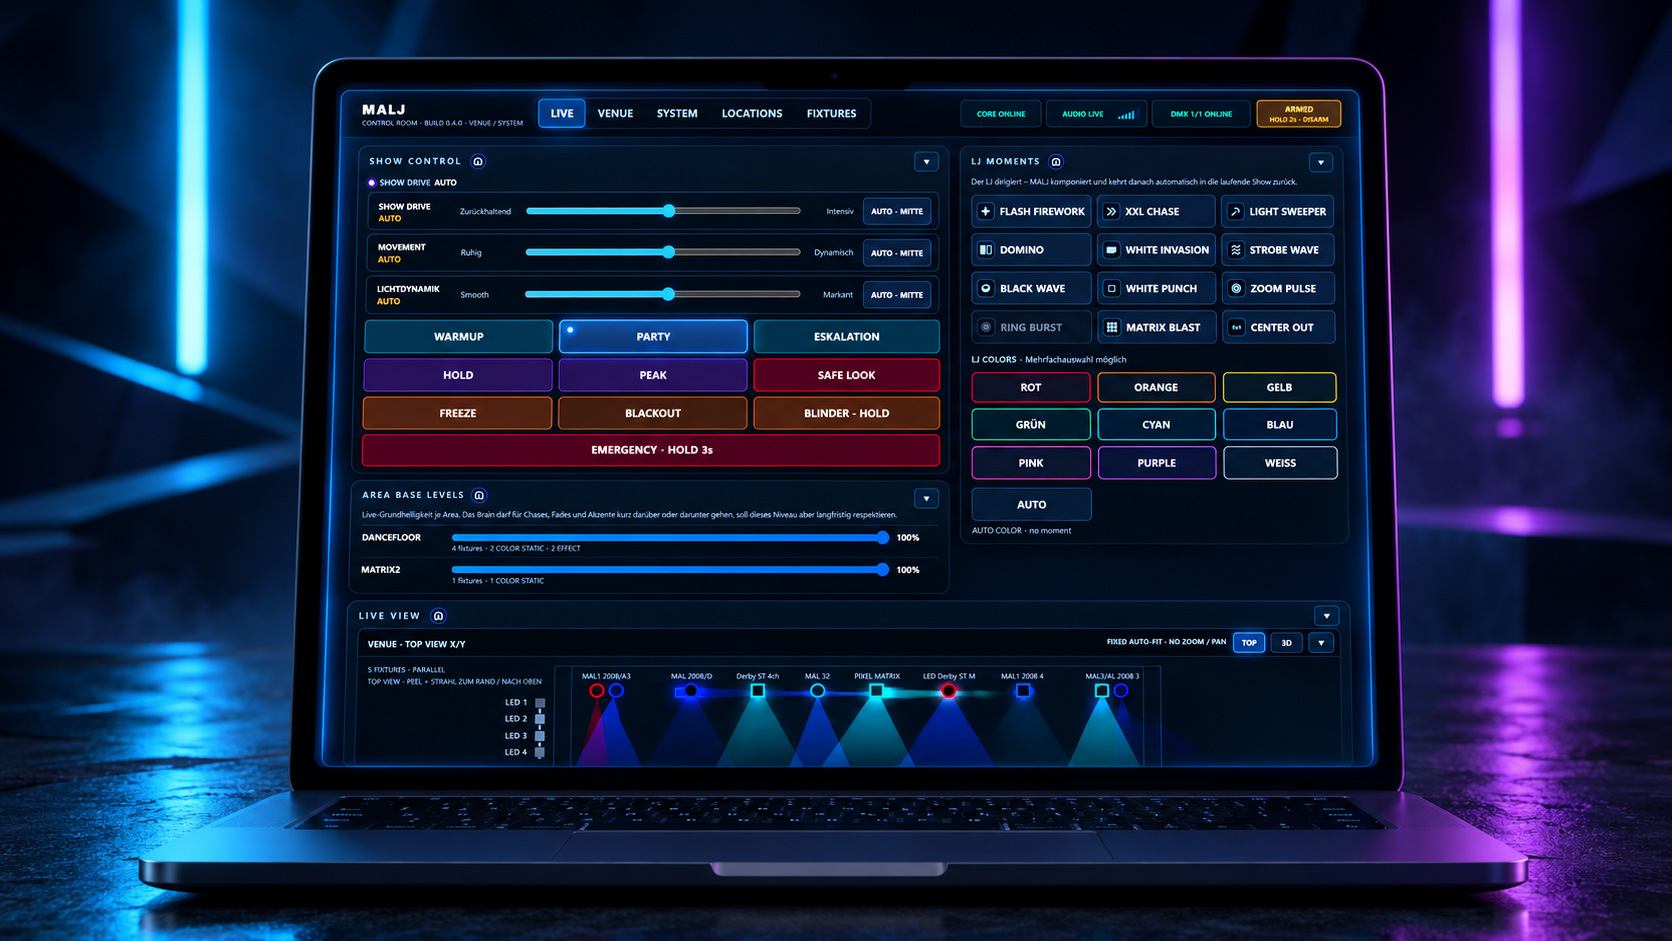Trigger the Matrix Blast moment
1672x941 pixels.
tap(1156, 327)
